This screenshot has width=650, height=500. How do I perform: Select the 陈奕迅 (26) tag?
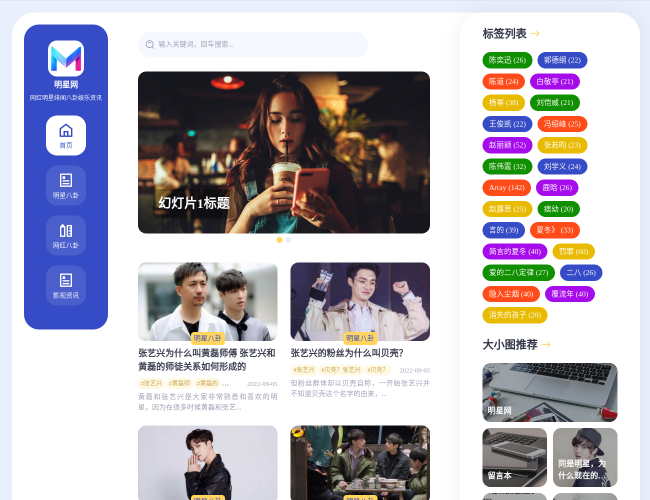pos(507,60)
